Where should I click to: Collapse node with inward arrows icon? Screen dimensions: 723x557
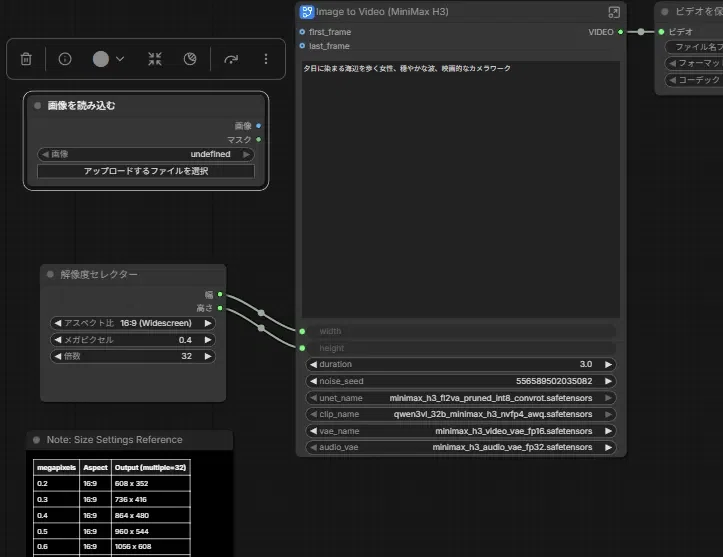[155, 59]
